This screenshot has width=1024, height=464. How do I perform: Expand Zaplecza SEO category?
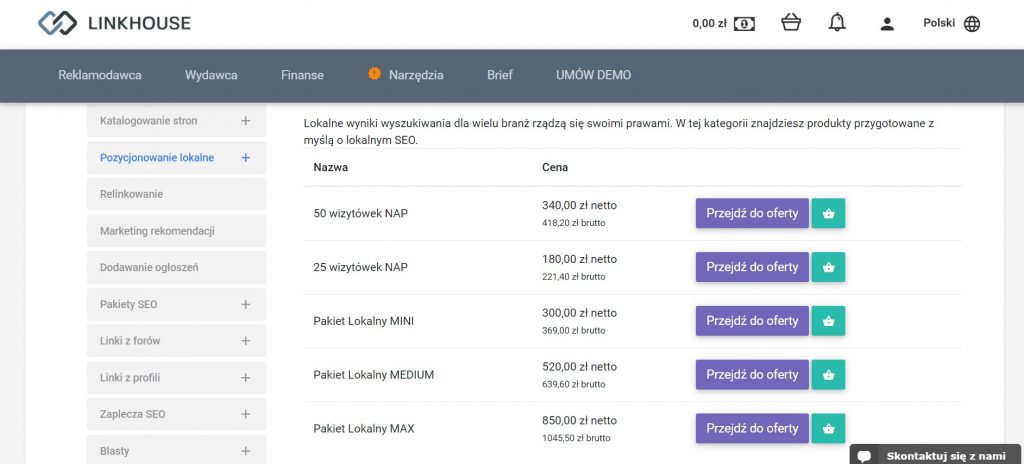[246, 414]
